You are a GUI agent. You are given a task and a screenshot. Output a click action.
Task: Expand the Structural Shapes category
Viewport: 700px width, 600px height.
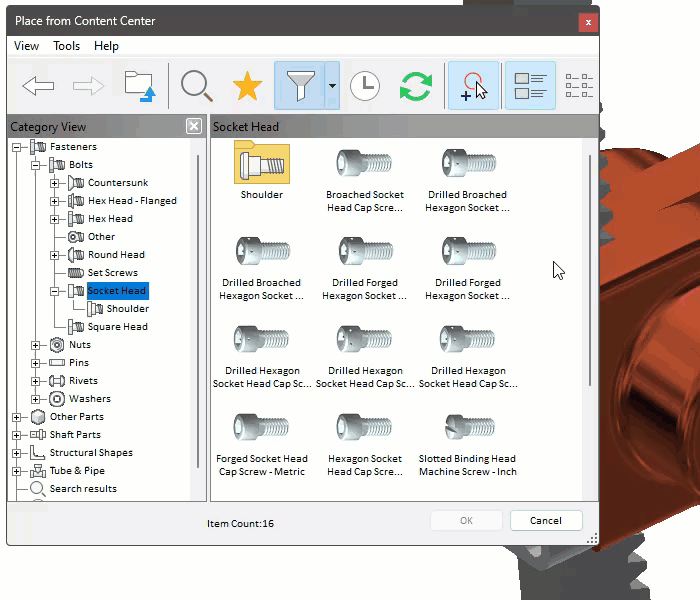[17, 453]
